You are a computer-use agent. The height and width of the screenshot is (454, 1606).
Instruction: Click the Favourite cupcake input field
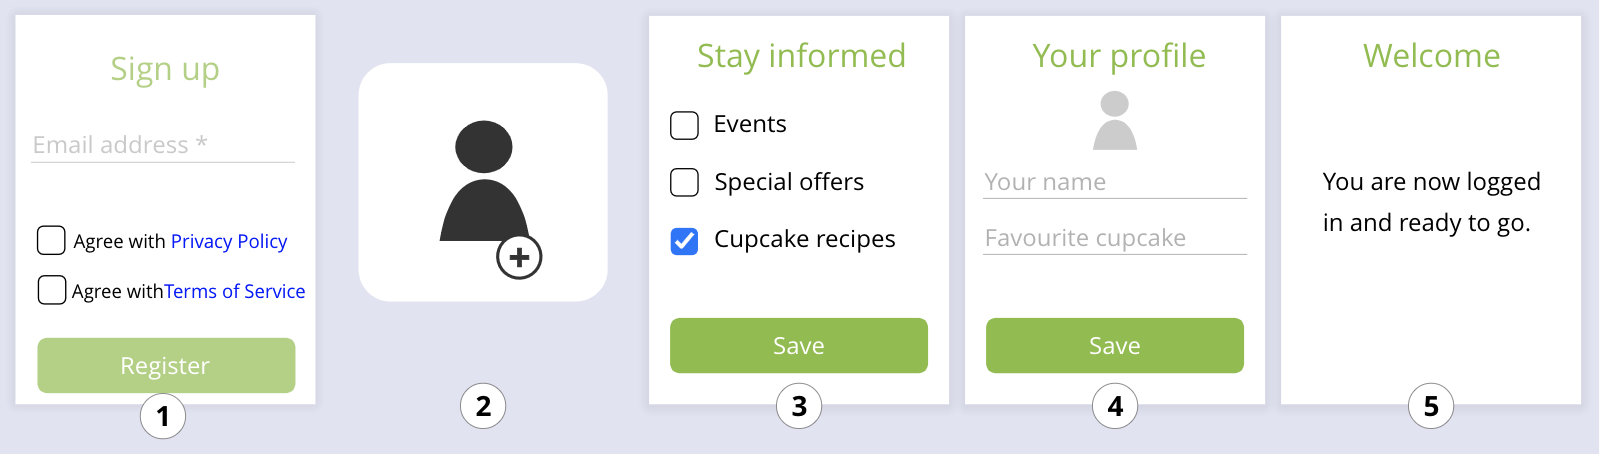(1114, 238)
